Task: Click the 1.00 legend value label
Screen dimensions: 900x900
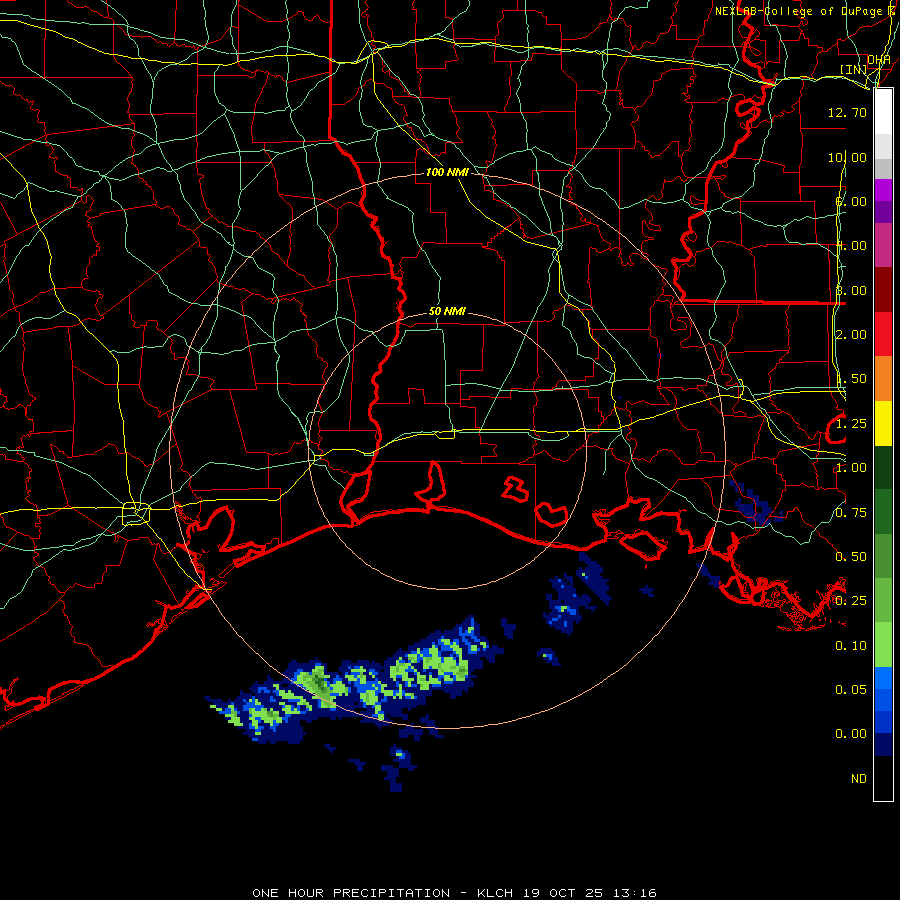Action: point(851,467)
